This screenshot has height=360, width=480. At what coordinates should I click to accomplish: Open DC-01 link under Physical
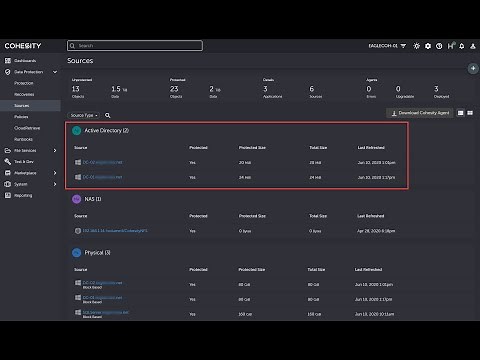[x=102, y=297]
